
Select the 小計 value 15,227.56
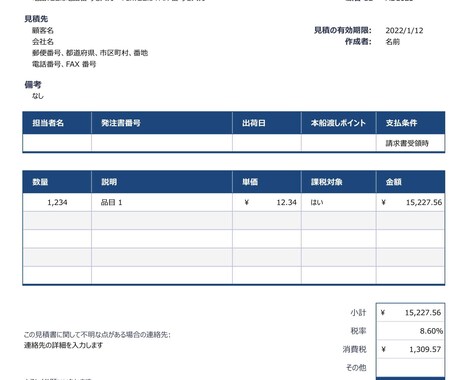click(411, 313)
